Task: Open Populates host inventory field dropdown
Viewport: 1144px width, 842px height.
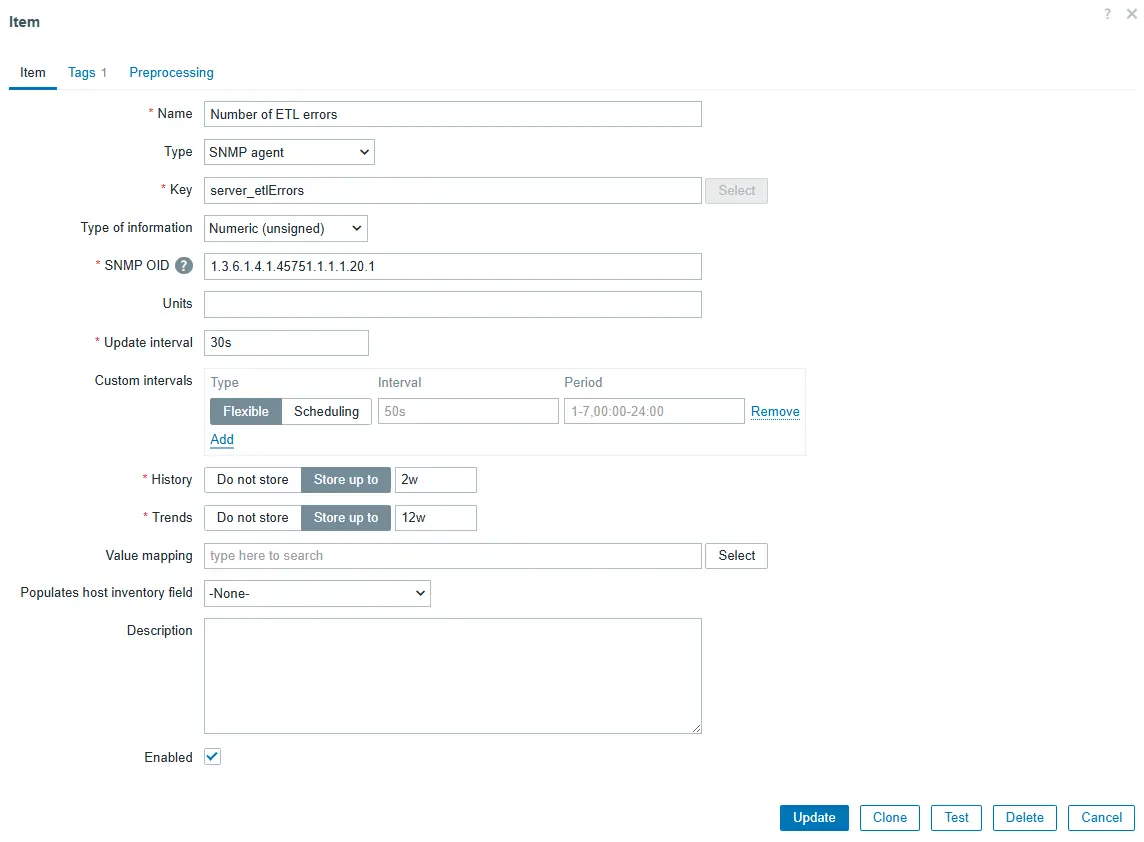Action: coord(317,594)
